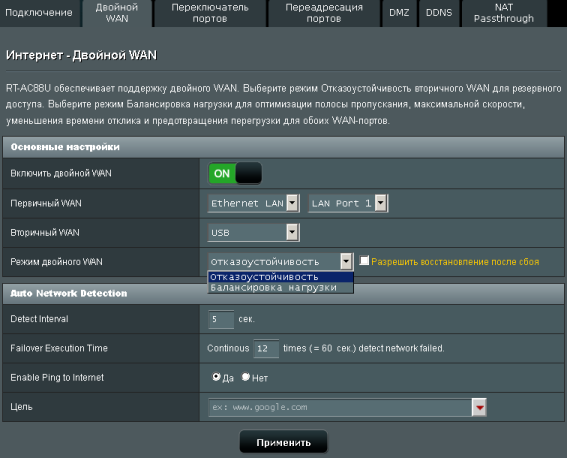Click the Auto Network Detection header
The height and width of the screenshot is (458, 567).
tap(284, 294)
